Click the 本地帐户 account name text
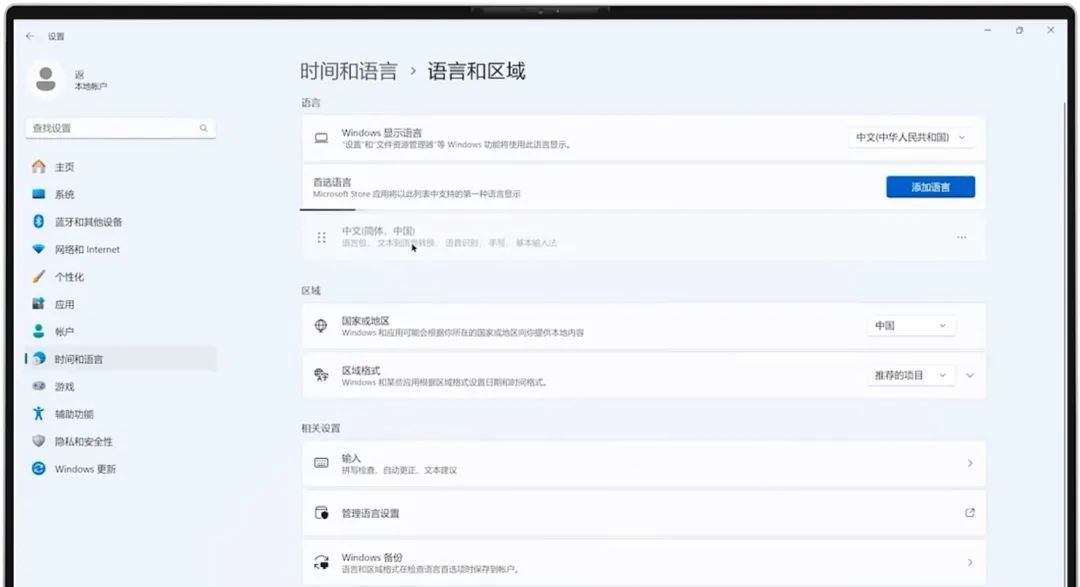The width and height of the screenshot is (1080, 587). point(91,87)
